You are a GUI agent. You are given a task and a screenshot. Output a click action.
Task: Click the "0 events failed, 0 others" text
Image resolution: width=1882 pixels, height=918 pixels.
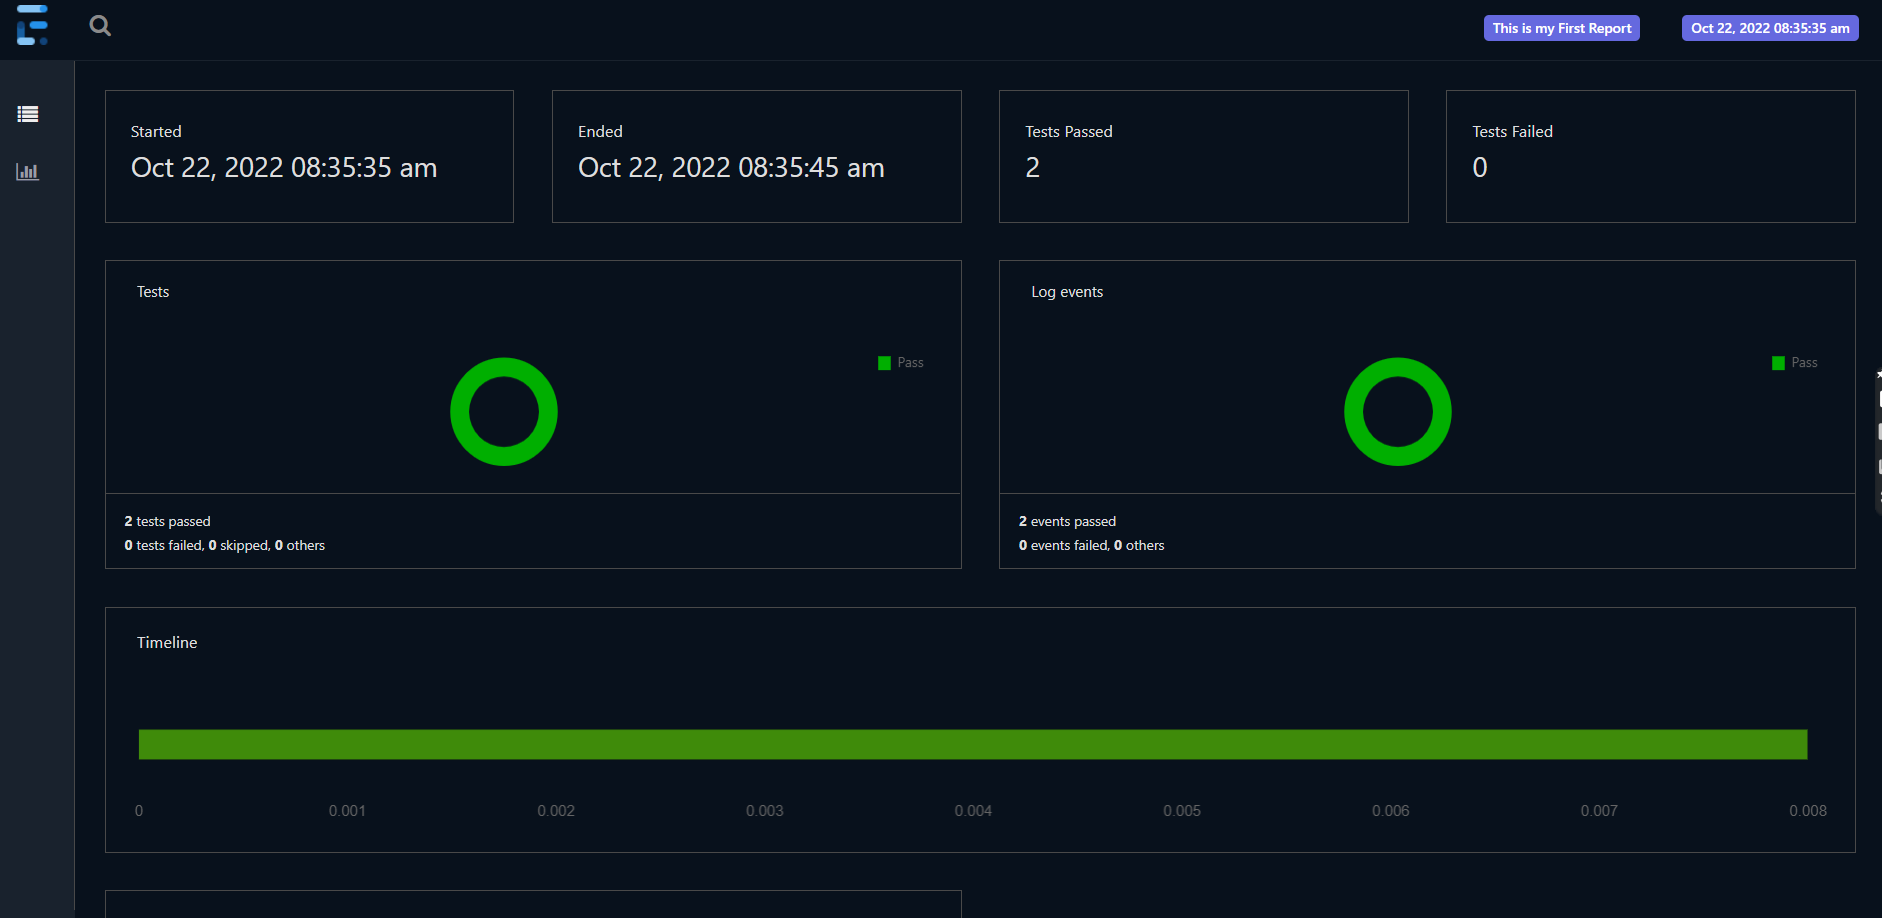click(x=1092, y=545)
